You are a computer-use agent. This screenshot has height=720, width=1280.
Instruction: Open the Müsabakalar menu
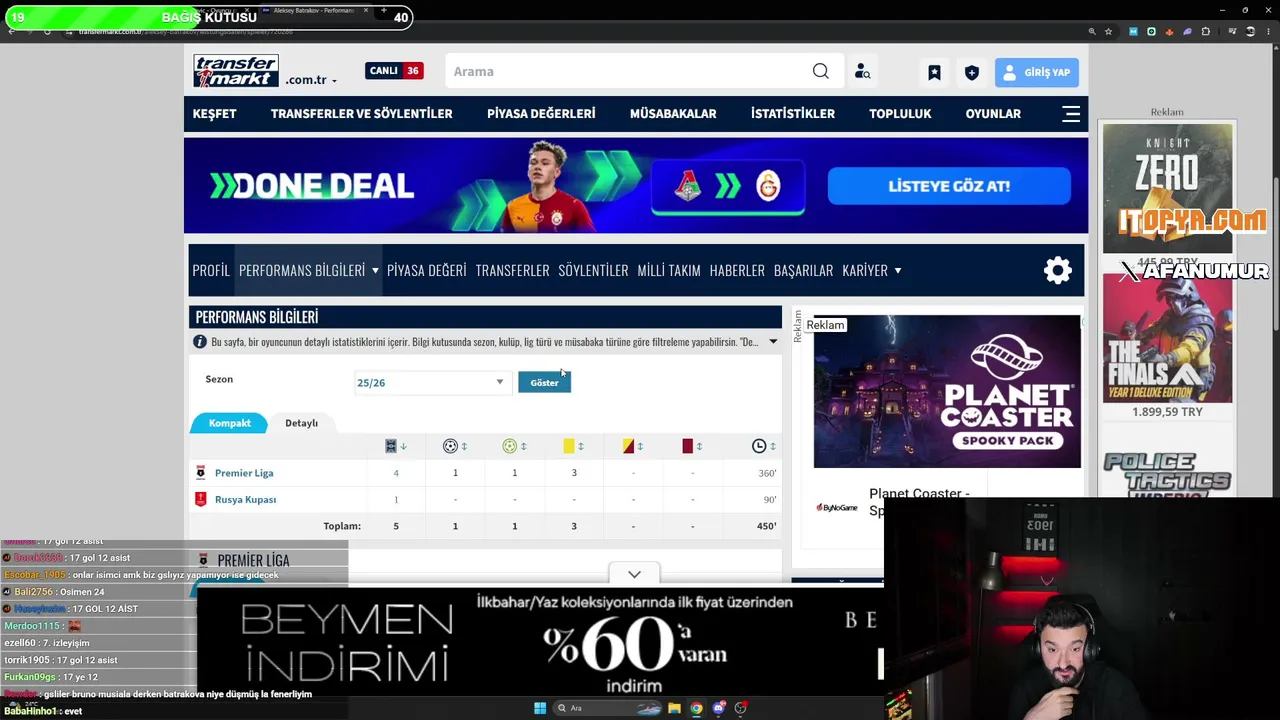673,114
